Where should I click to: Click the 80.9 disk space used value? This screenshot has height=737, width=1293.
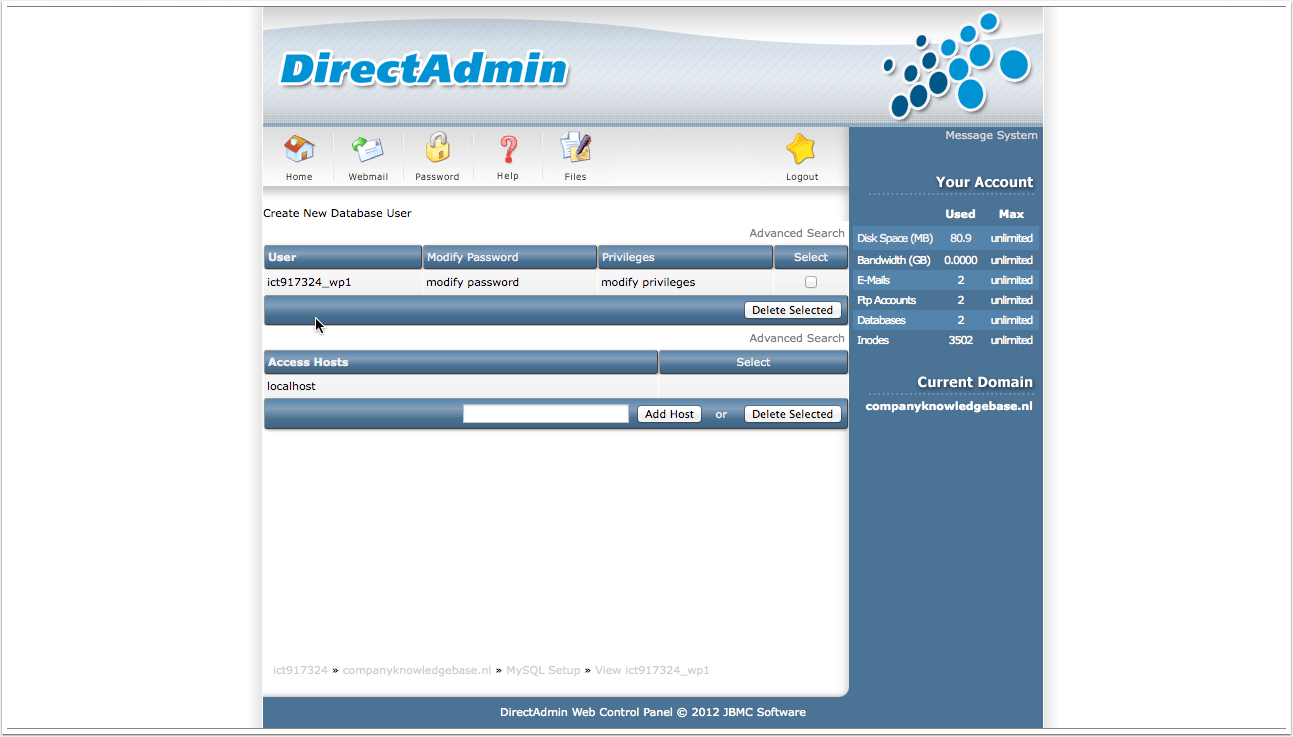tap(961, 239)
